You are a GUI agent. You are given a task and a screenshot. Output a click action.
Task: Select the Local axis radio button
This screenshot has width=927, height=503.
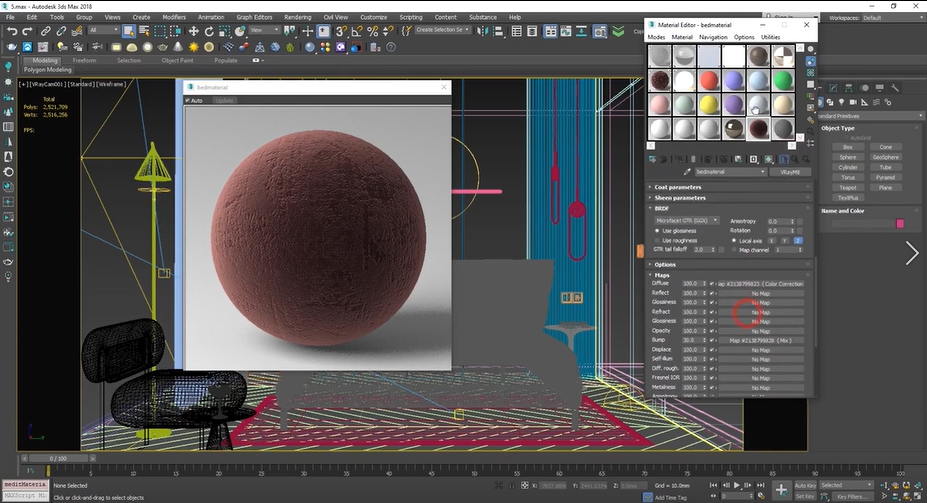pos(734,241)
